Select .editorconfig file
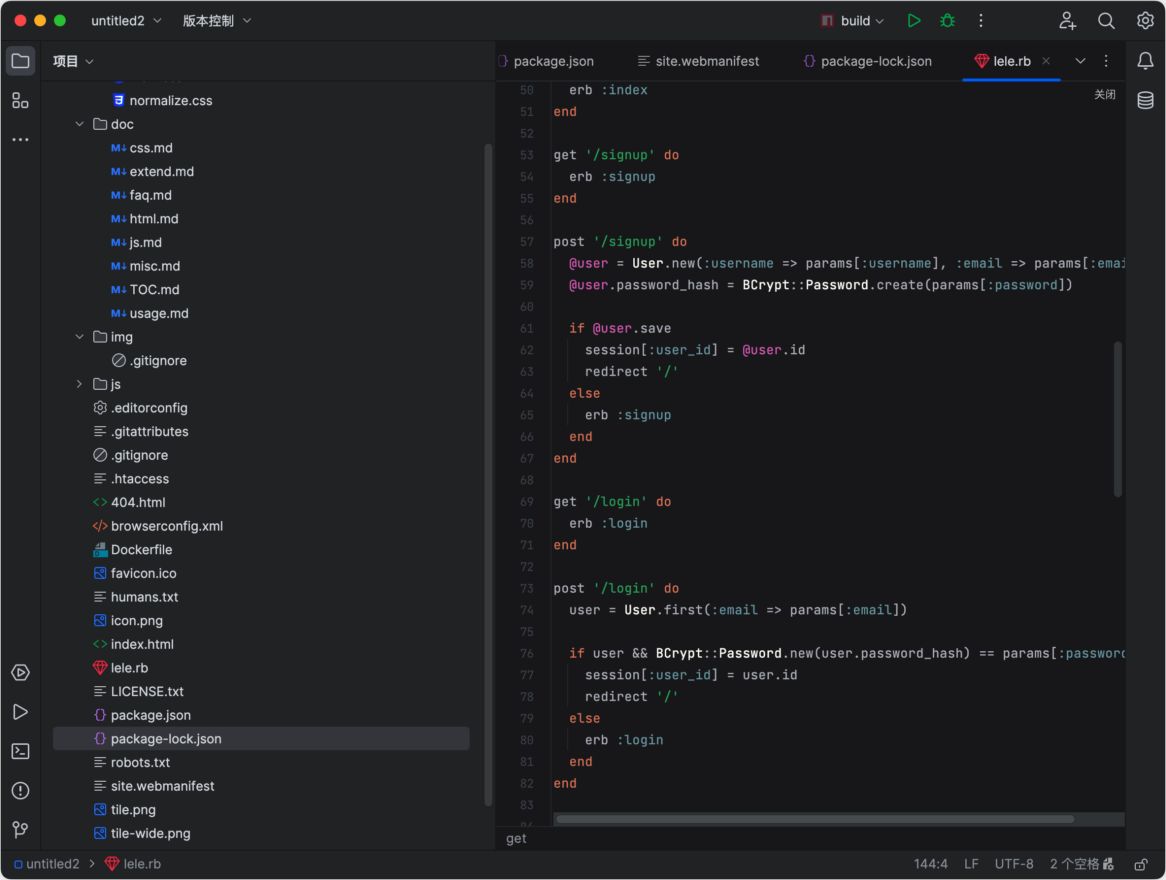 point(140,408)
